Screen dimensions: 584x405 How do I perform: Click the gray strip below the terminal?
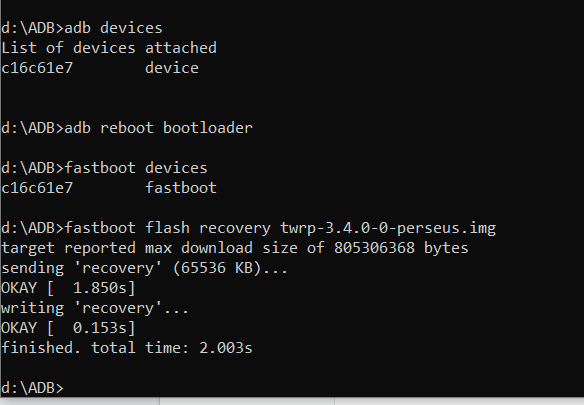(x=292, y=401)
